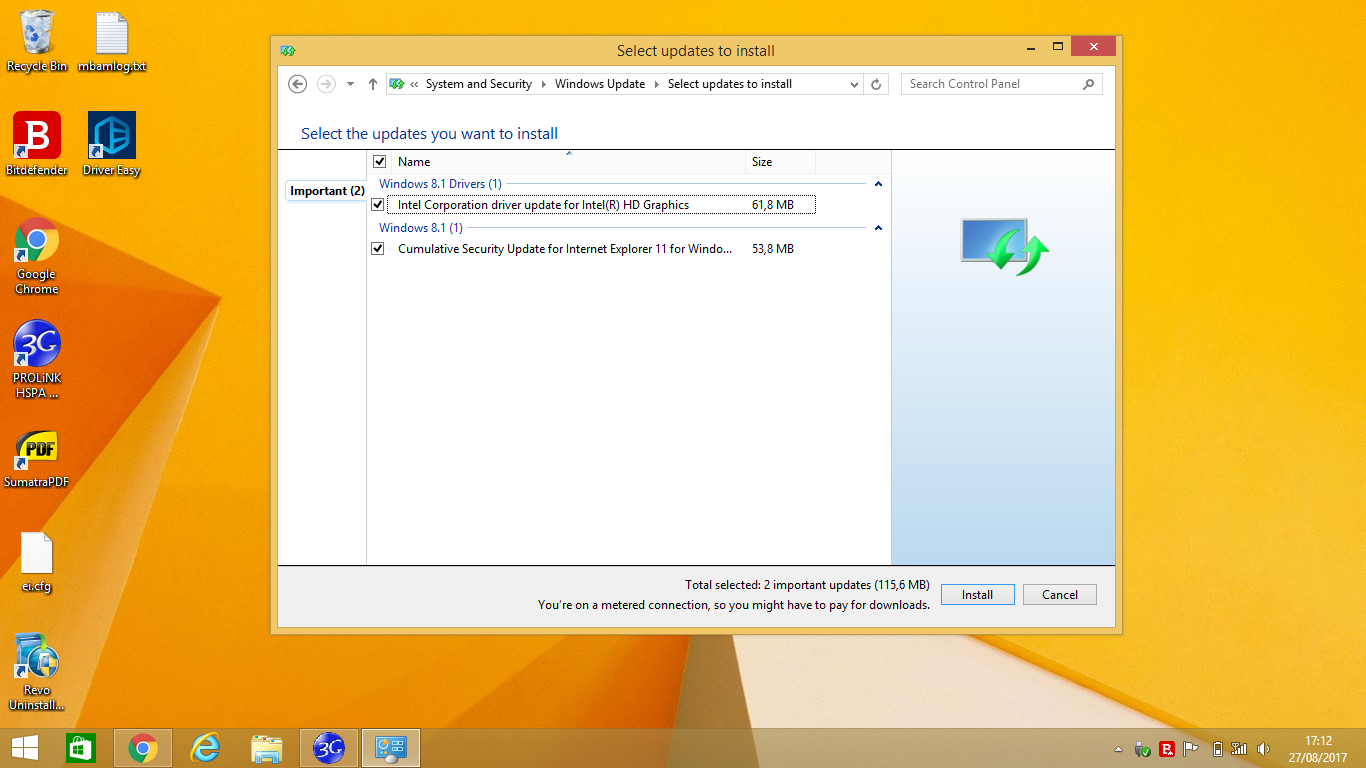Click the Safely Remove Hardware tray icon

coord(1143,748)
